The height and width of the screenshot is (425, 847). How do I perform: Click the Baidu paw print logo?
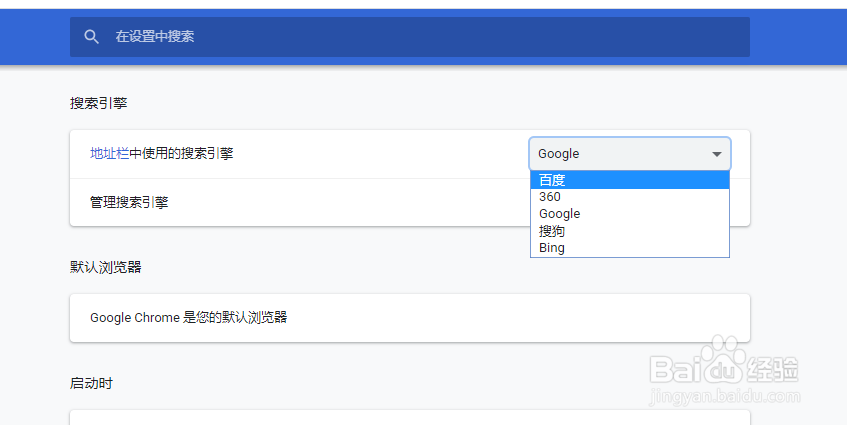click(724, 360)
